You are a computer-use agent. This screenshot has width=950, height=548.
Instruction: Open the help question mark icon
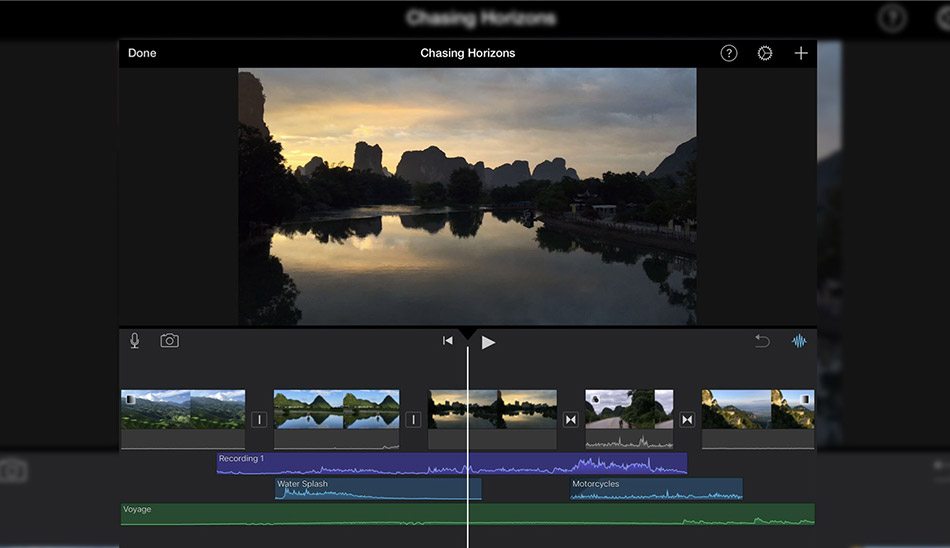click(x=729, y=53)
